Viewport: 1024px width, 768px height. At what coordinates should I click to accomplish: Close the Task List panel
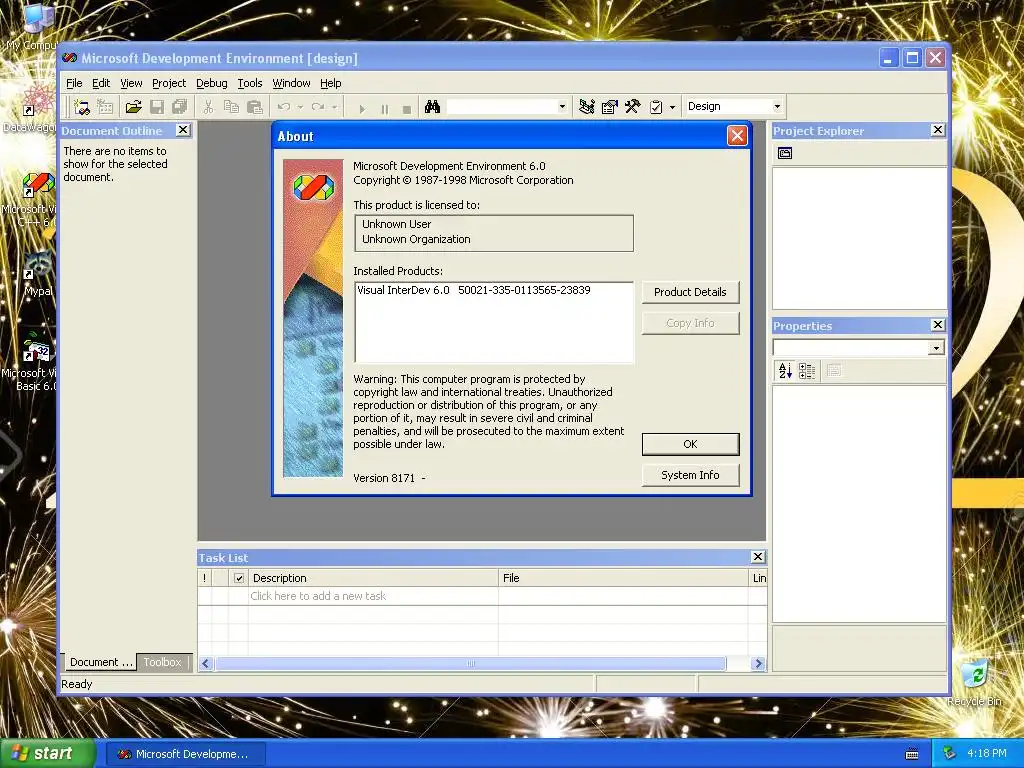(758, 557)
